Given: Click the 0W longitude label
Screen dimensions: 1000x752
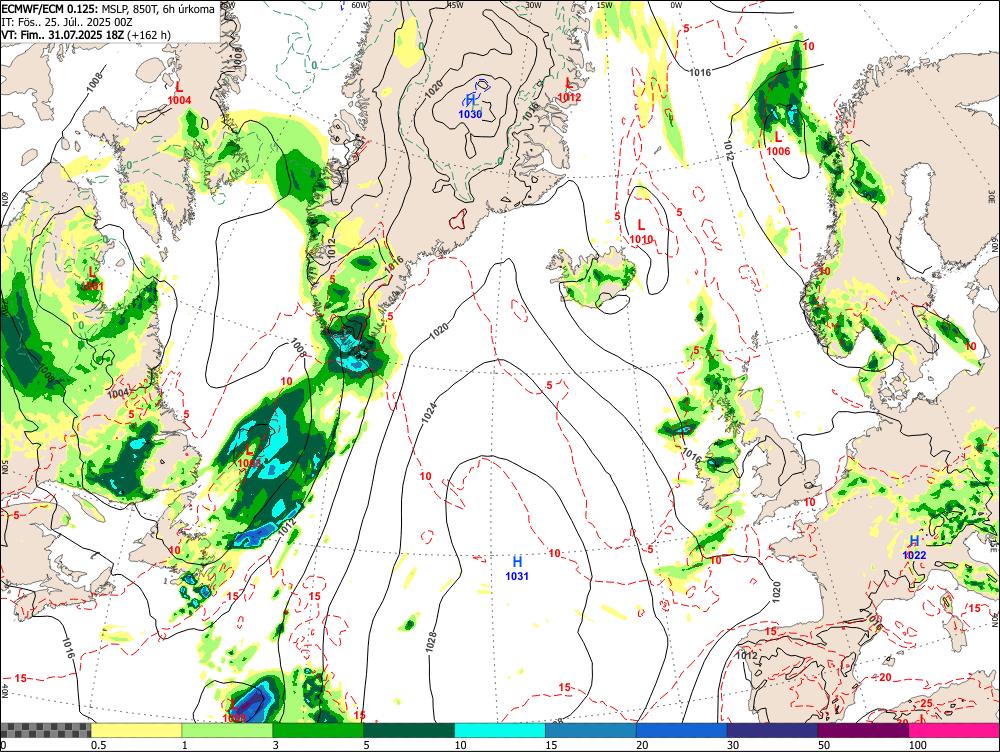Looking at the screenshot, I should pos(675,5).
